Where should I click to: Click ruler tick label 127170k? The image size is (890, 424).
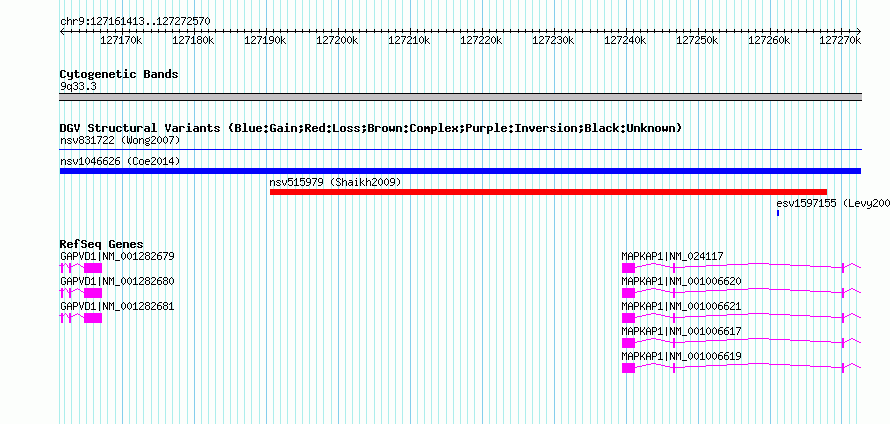pos(120,40)
